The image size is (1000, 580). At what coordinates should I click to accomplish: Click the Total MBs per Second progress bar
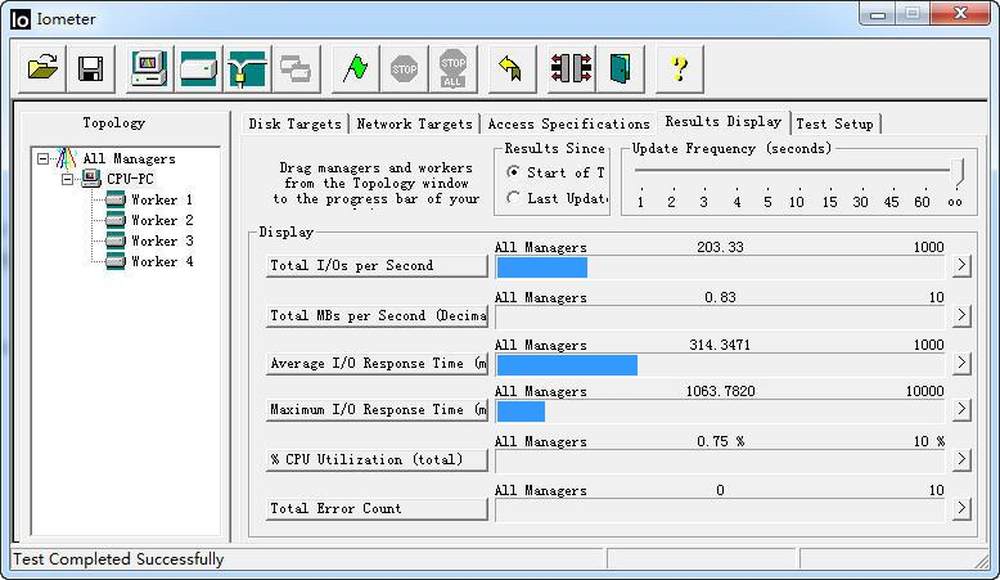point(720,317)
